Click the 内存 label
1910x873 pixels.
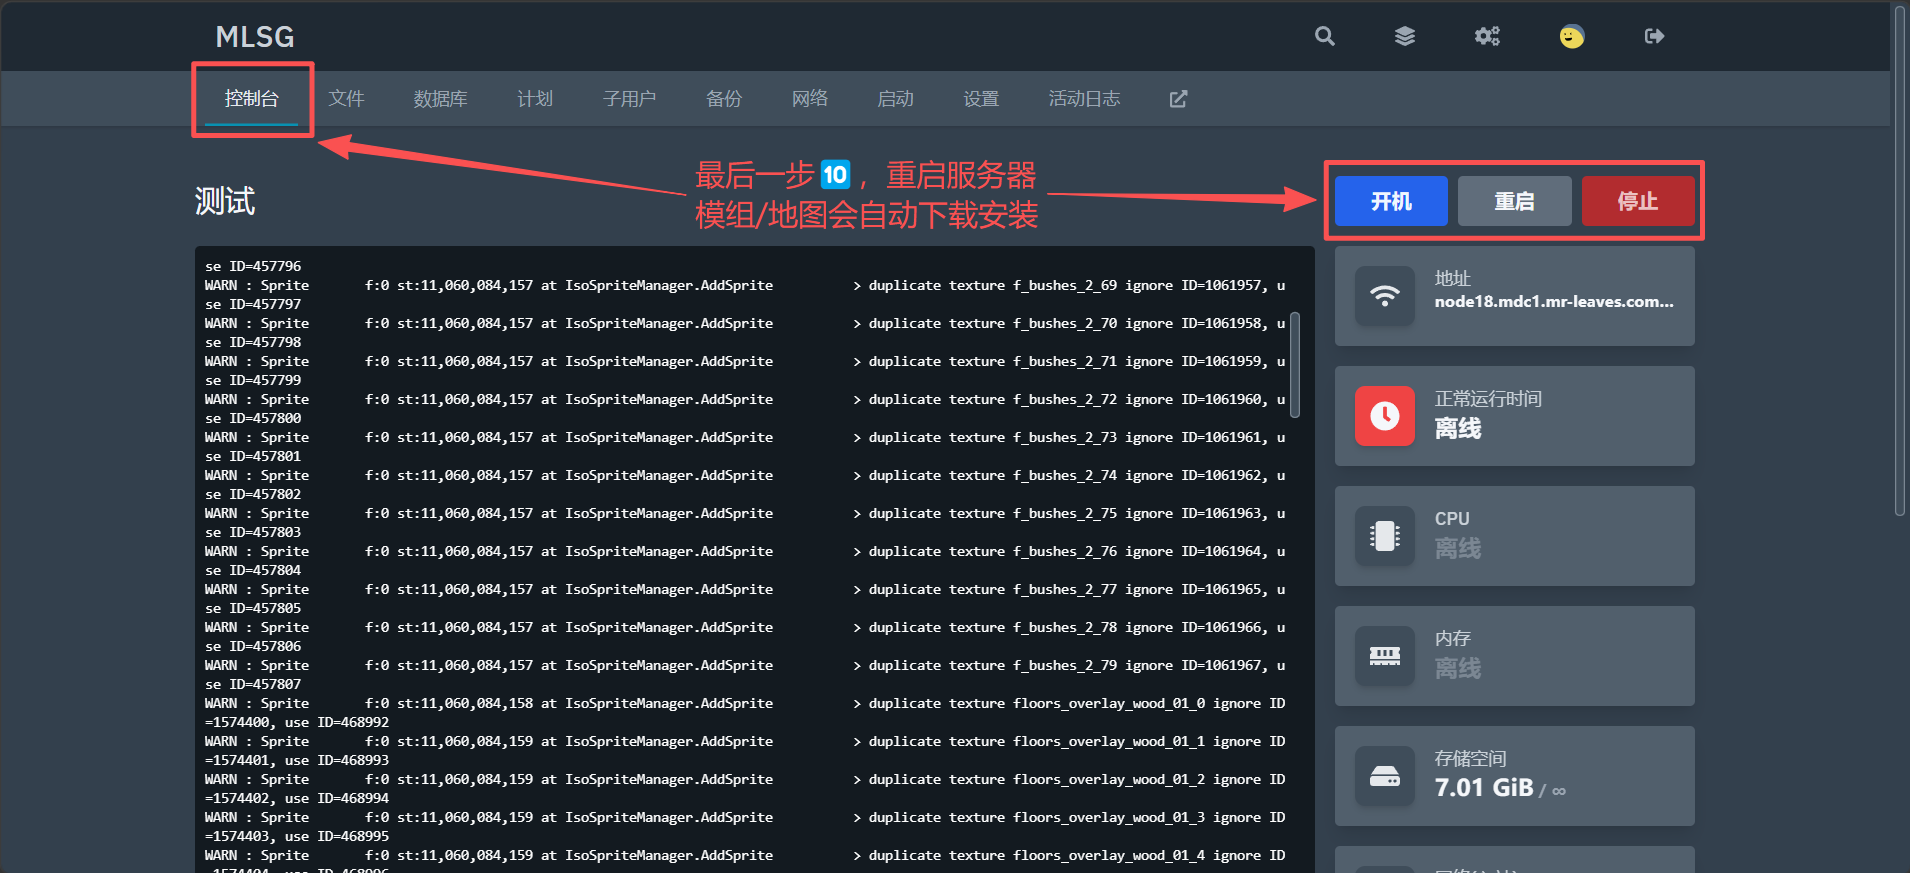coord(1453,639)
